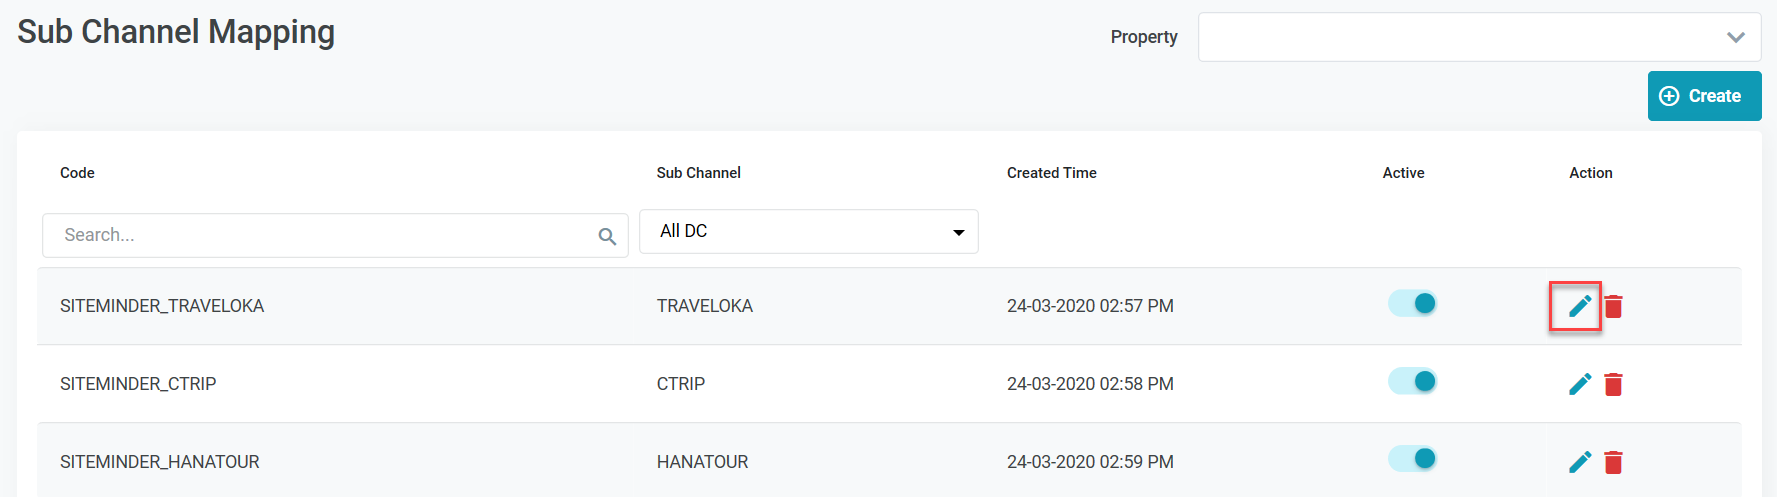Disable Active switch for CTRIP
The image size is (1777, 497).
1412,381
